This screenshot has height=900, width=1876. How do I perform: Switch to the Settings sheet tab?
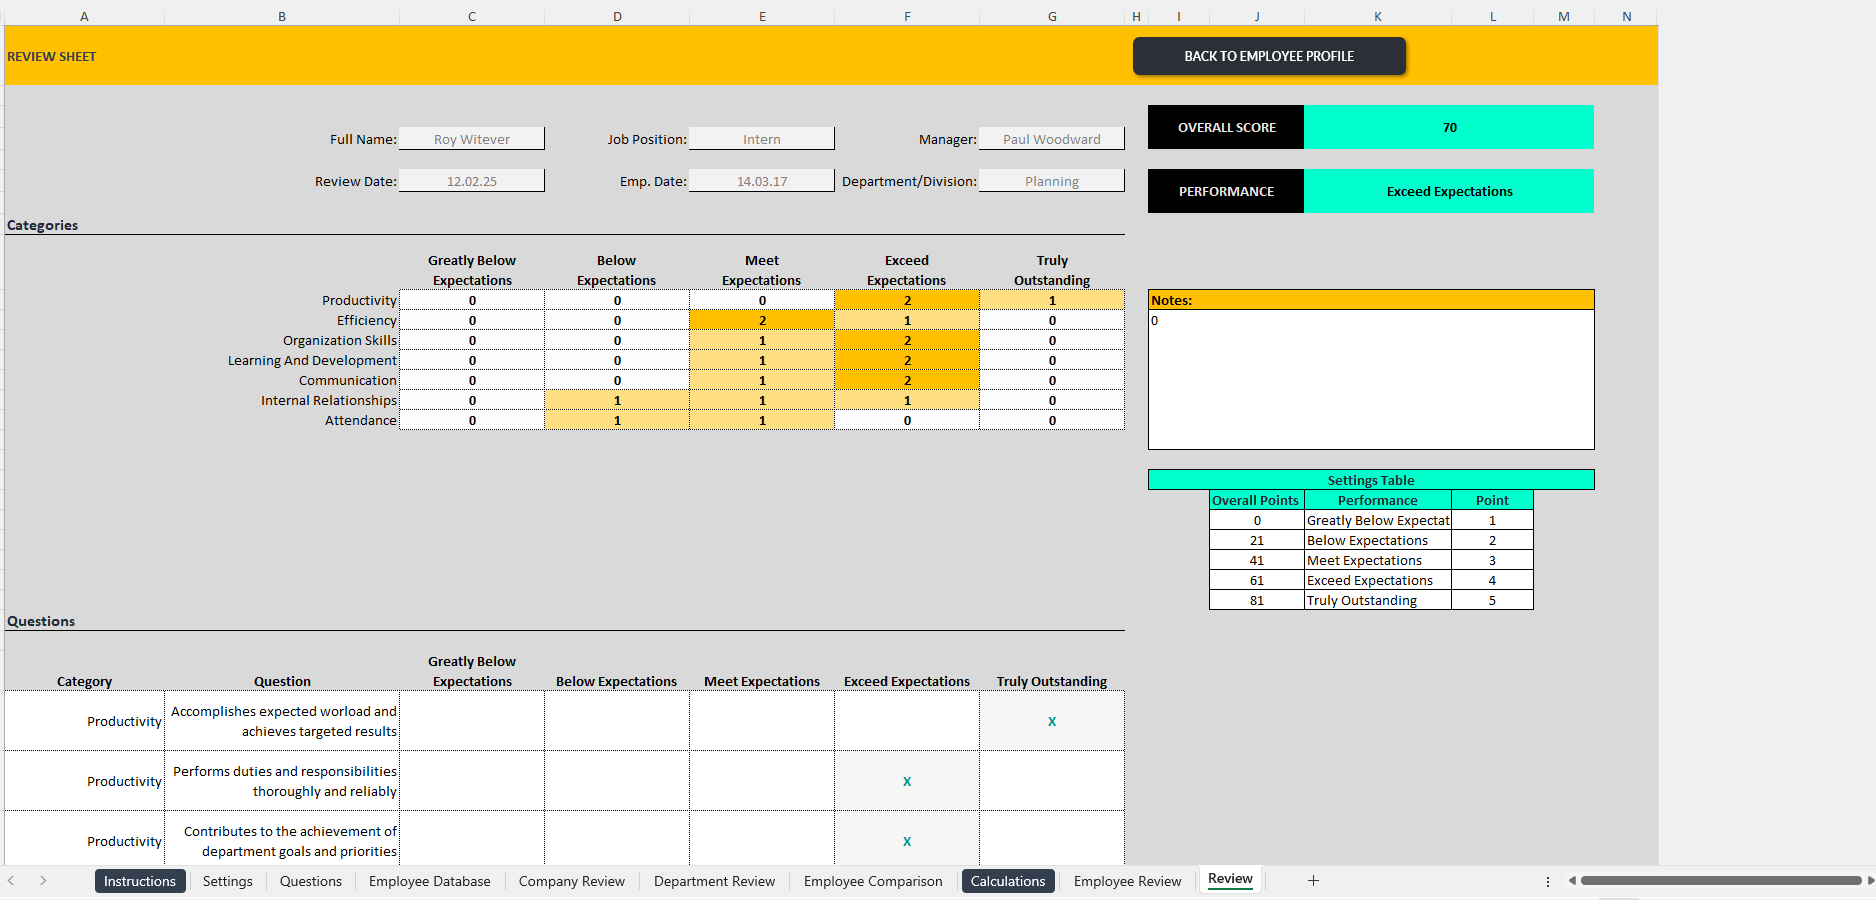227,881
